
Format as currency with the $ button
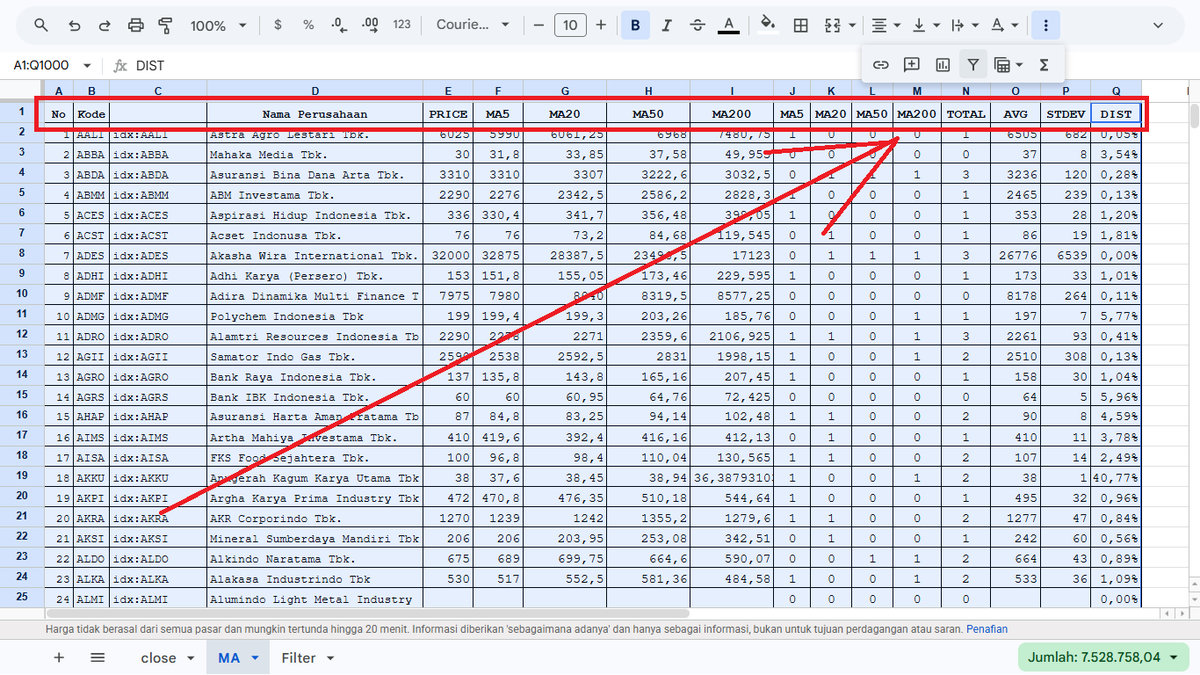[277, 25]
